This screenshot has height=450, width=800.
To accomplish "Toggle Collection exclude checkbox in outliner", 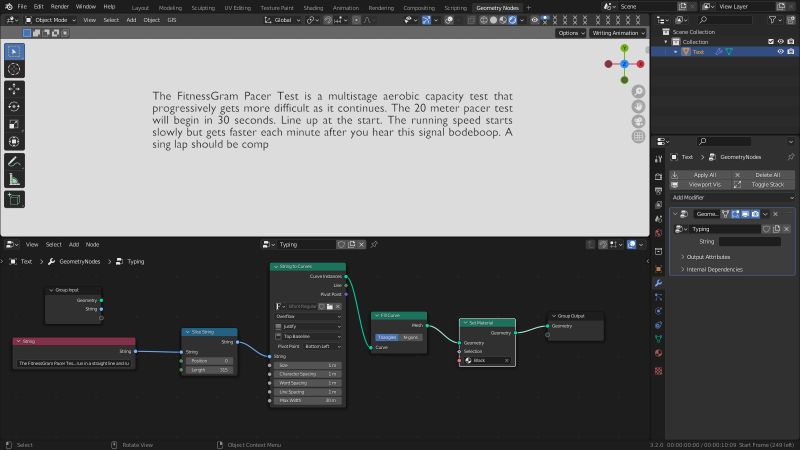I will [x=771, y=42].
